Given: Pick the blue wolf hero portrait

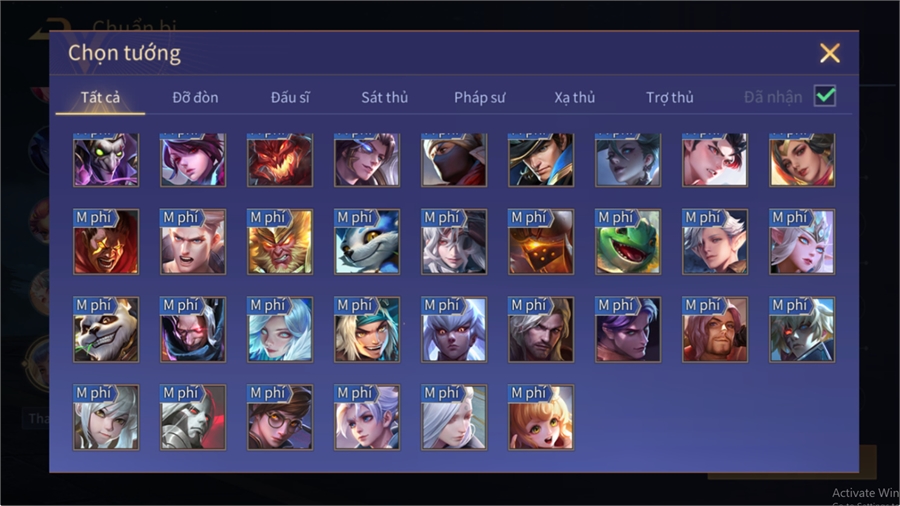Looking at the screenshot, I should (x=367, y=242).
